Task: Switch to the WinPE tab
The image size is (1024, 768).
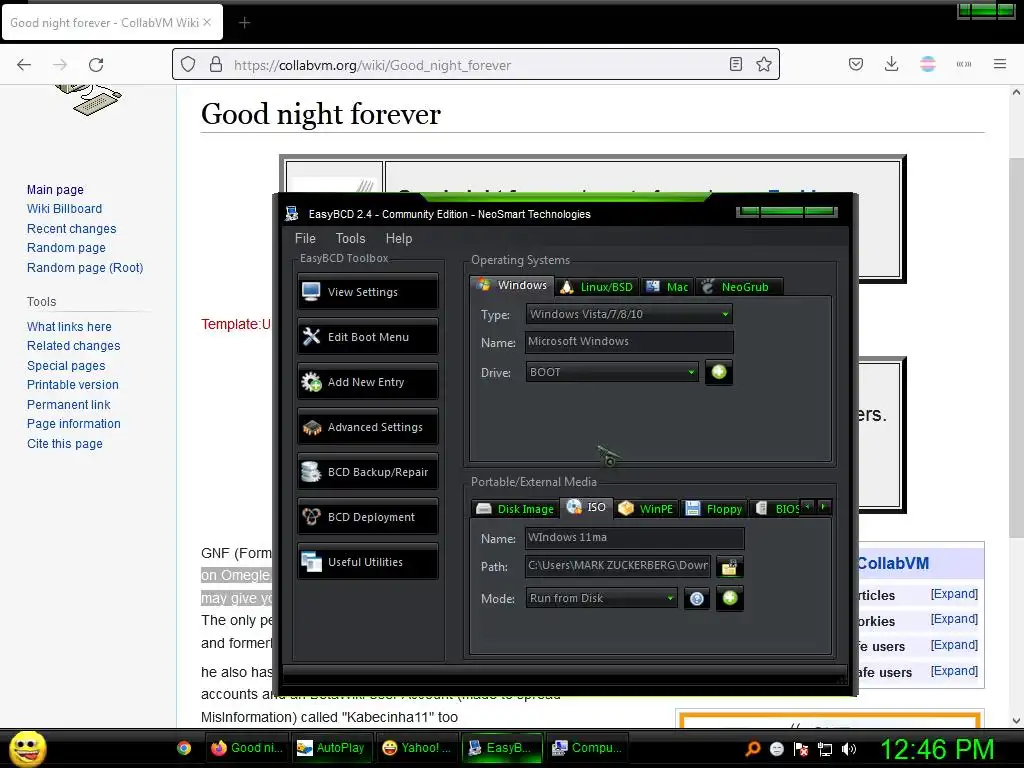Action: click(646, 509)
